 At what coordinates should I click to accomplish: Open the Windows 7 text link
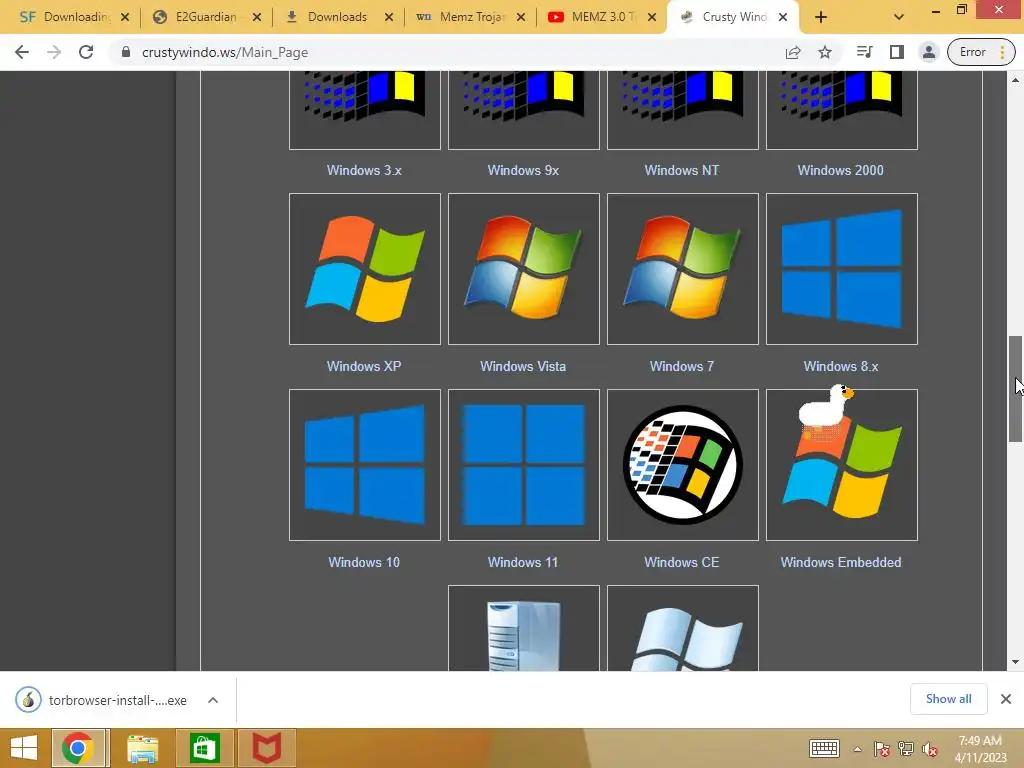[x=682, y=366]
